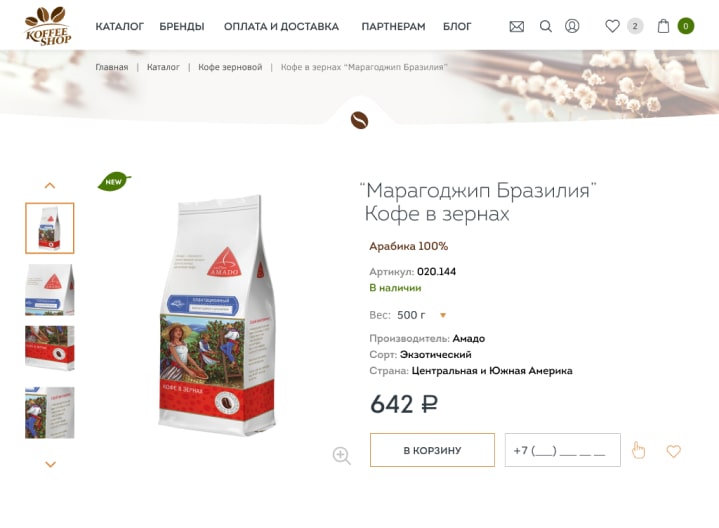Open the favorites heart icon in header
719x528 pixels.
coord(612,26)
